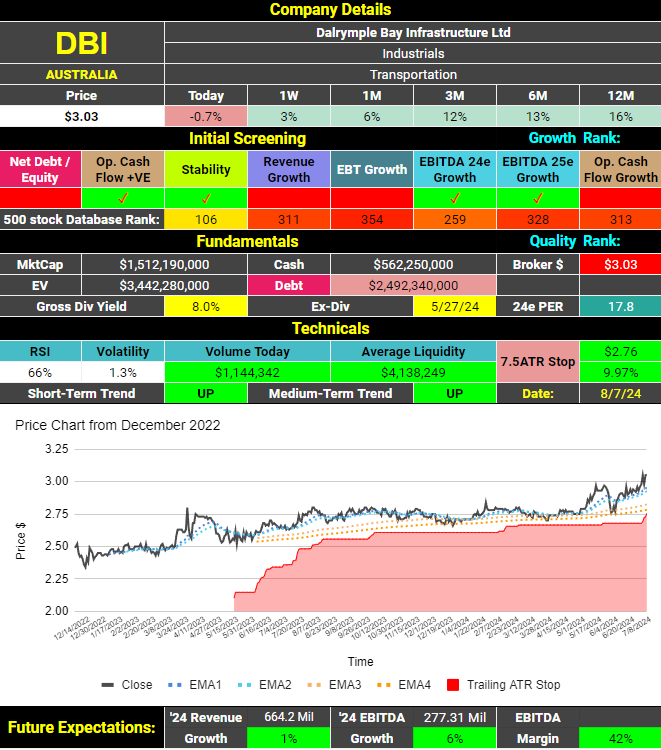Click the EBITDA Growth value 6%
The height and width of the screenshot is (750, 661).
pos(454,739)
